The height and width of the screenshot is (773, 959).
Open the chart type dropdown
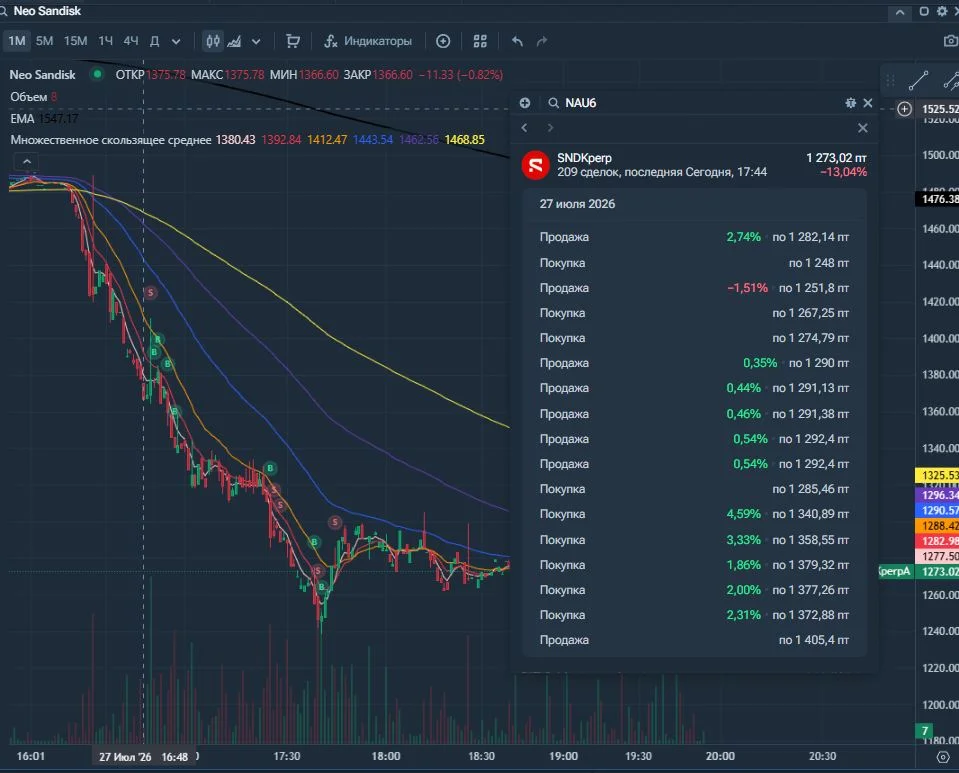pyautogui.click(x=256, y=42)
